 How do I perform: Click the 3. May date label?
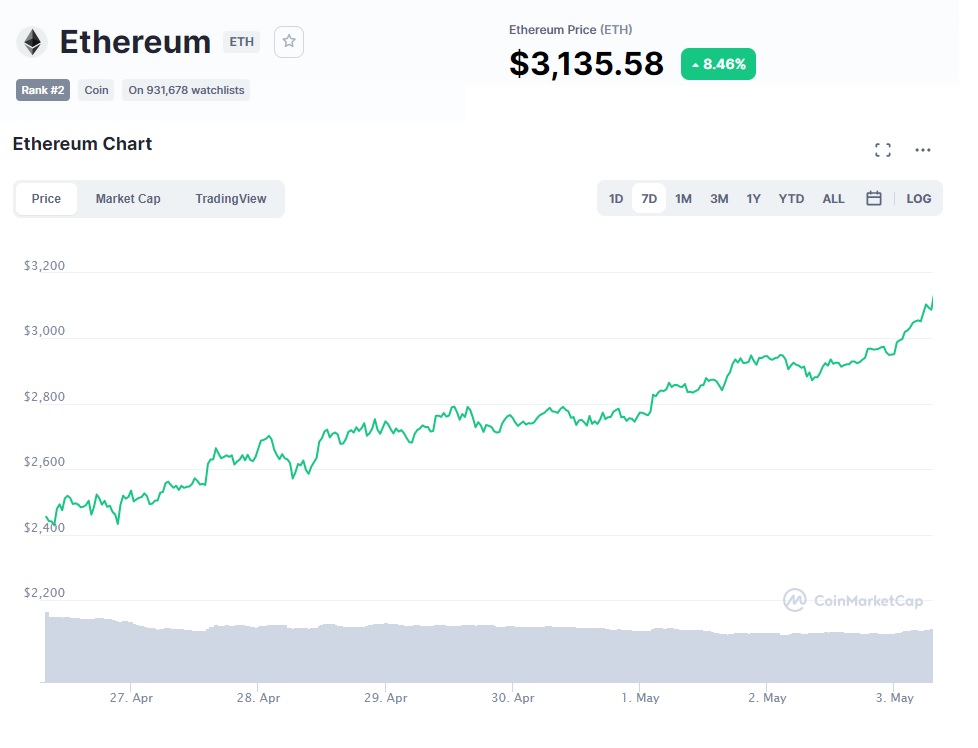(x=894, y=697)
